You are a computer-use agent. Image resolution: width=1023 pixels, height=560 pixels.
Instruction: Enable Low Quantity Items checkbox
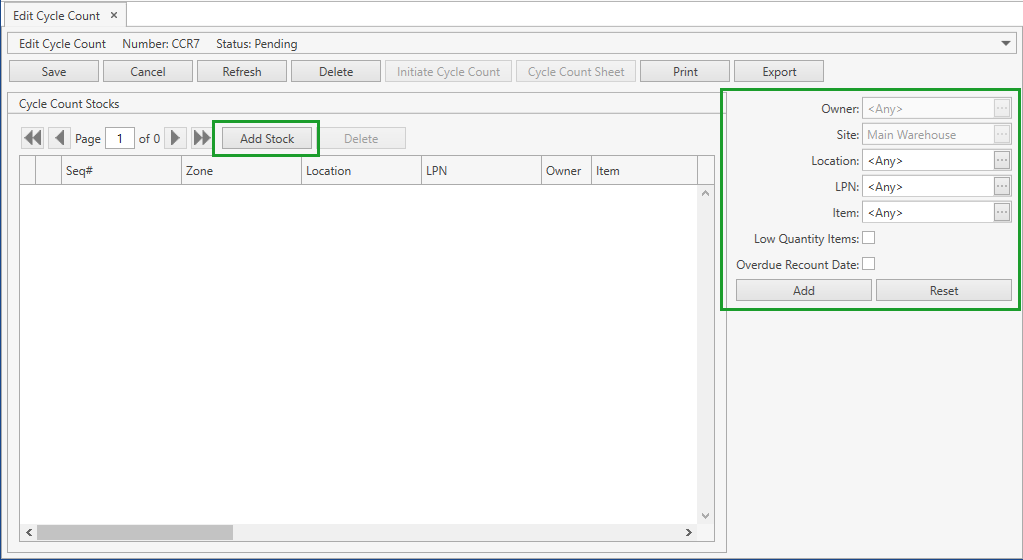[869, 238]
